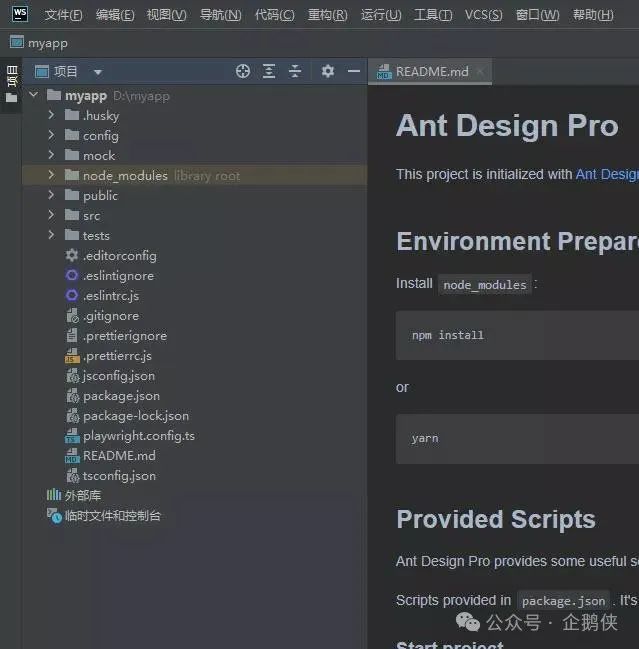Expand the node_modules folder
The height and width of the screenshot is (649, 639).
pos(51,175)
